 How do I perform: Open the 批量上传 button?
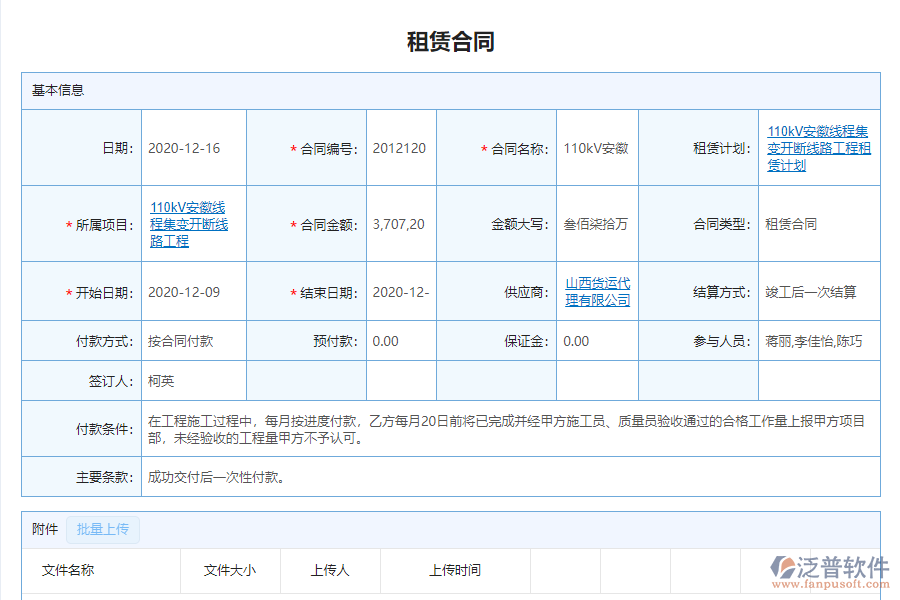(x=102, y=529)
